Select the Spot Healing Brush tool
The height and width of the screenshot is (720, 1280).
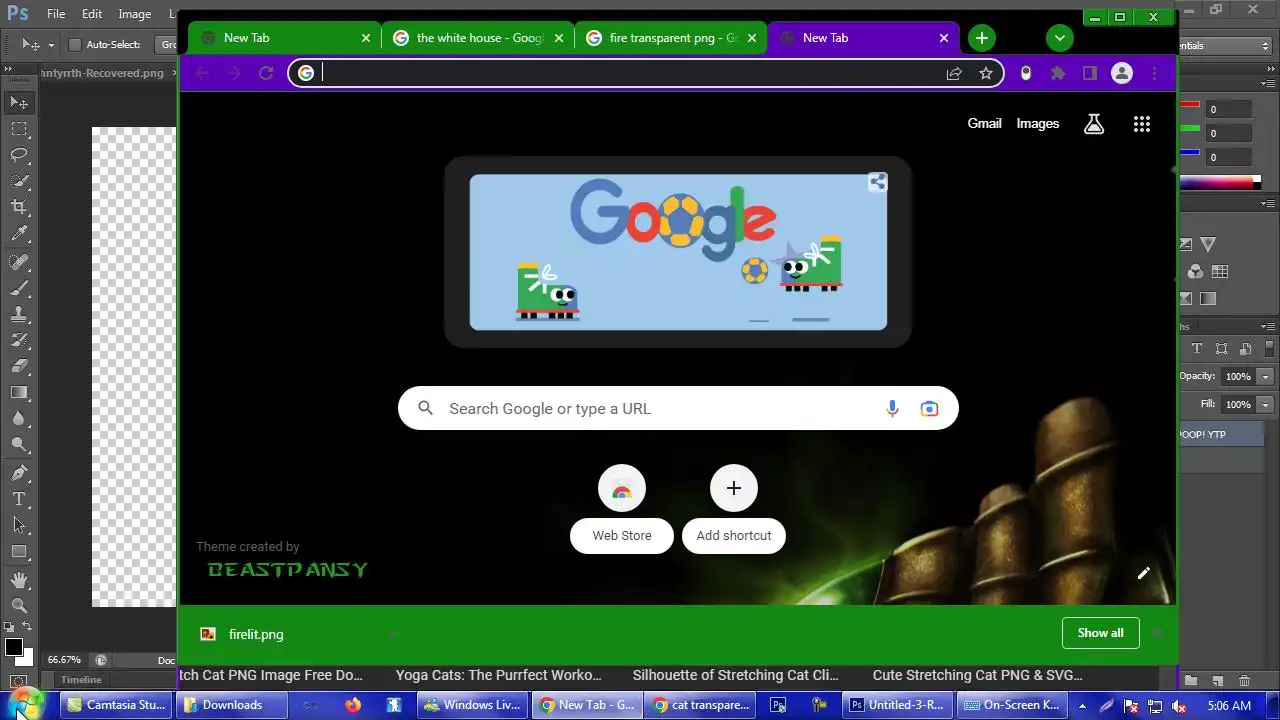tap(19, 262)
